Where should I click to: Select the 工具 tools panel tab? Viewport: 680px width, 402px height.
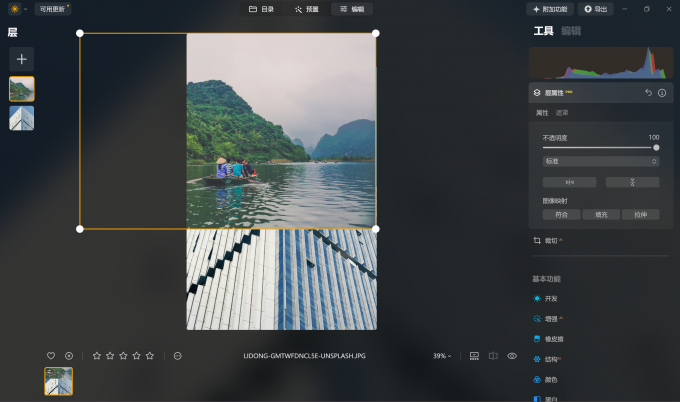point(543,31)
